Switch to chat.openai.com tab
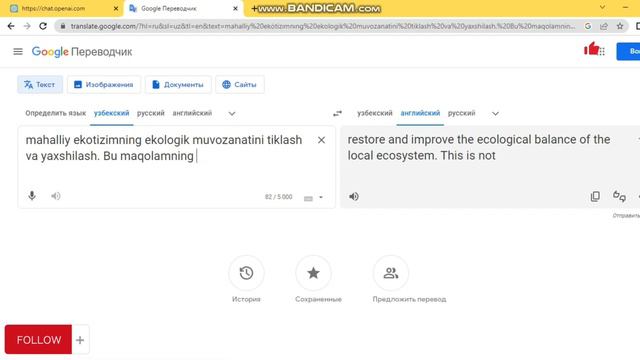Image resolution: width=640 pixels, height=360 pixels. (60, 9)
